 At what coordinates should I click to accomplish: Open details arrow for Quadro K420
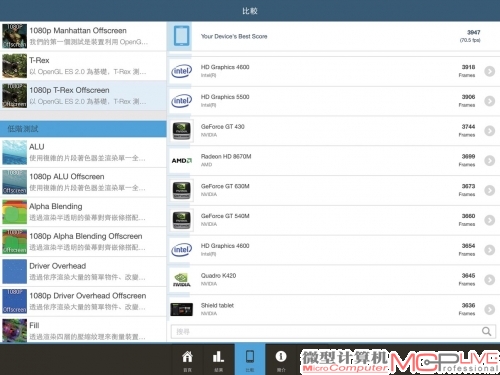[490, 280]
